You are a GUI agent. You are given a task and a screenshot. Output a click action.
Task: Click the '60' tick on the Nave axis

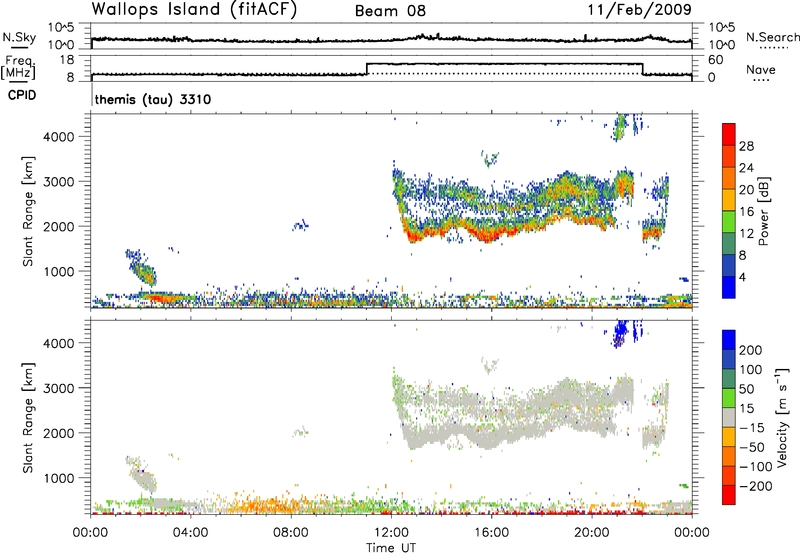(716, 60)
